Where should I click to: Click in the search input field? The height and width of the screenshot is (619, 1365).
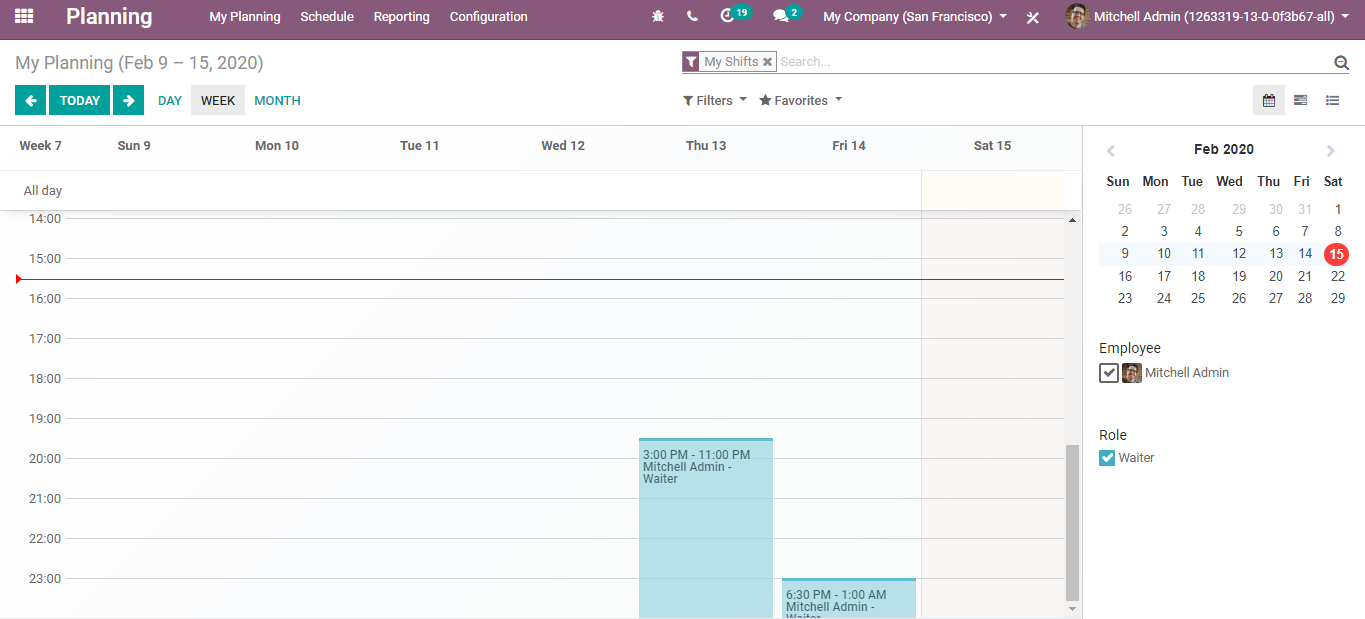tap(1053, 62)
